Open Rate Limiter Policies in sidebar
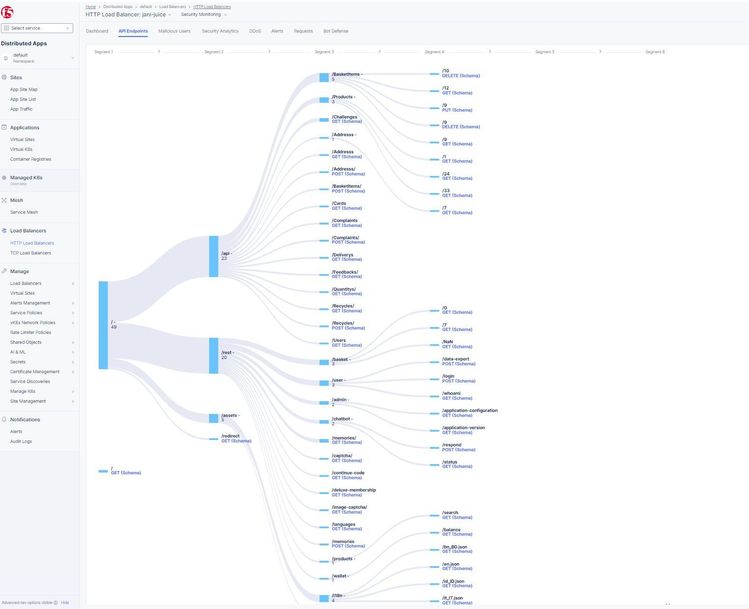Viewport: 749px width, 609px height. (31, 332)
